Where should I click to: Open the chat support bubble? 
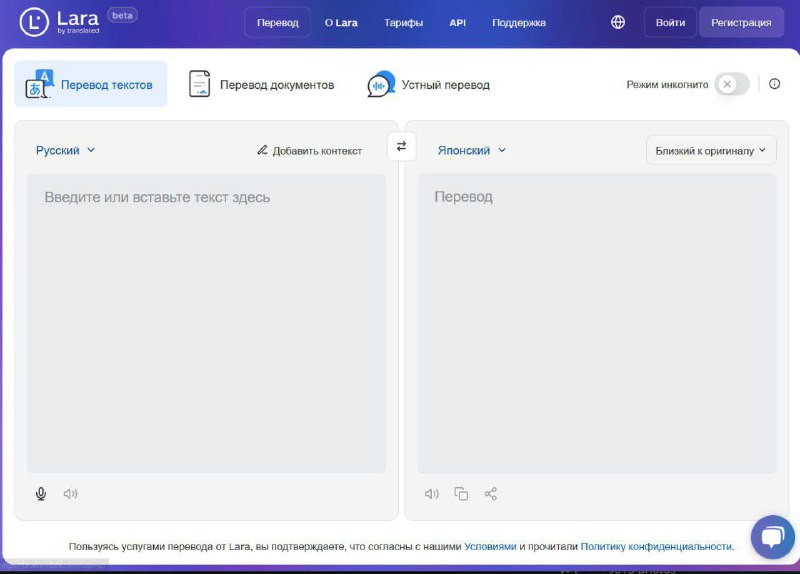click(x=771, y=537)
